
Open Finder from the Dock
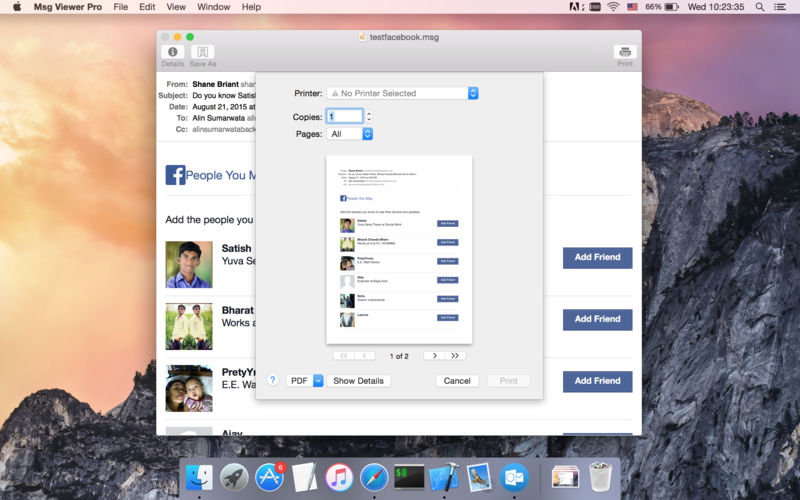[199, 477]
